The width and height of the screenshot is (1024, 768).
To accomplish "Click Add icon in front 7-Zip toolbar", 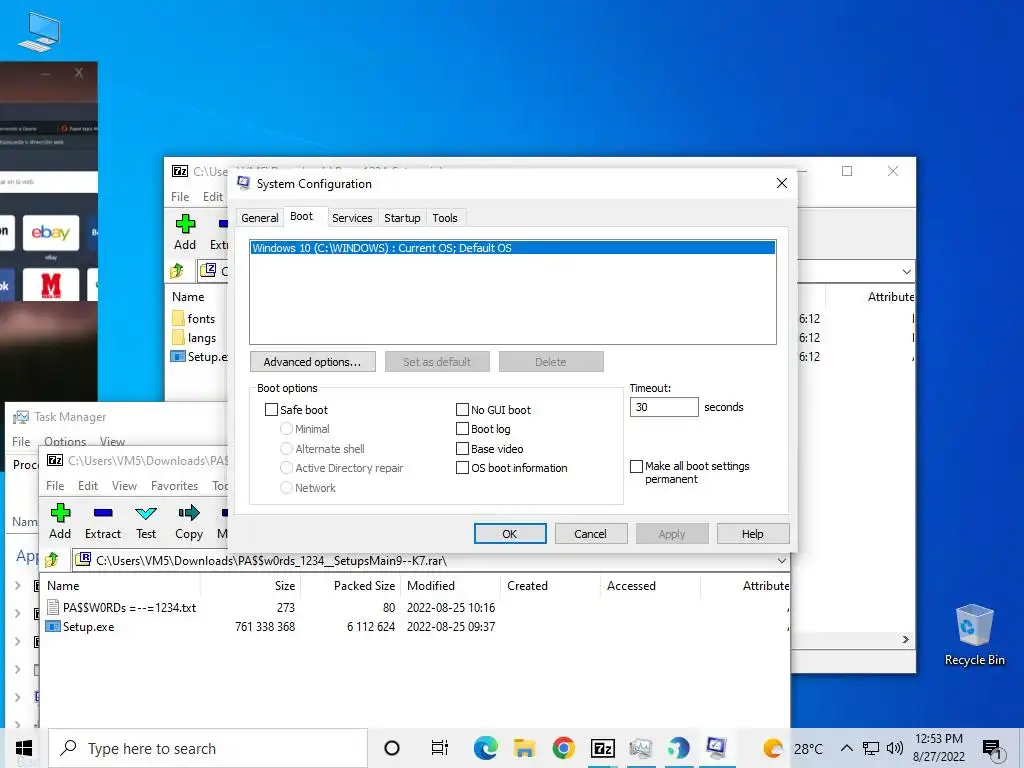I will pyautogui.click(x=60, y=513).
